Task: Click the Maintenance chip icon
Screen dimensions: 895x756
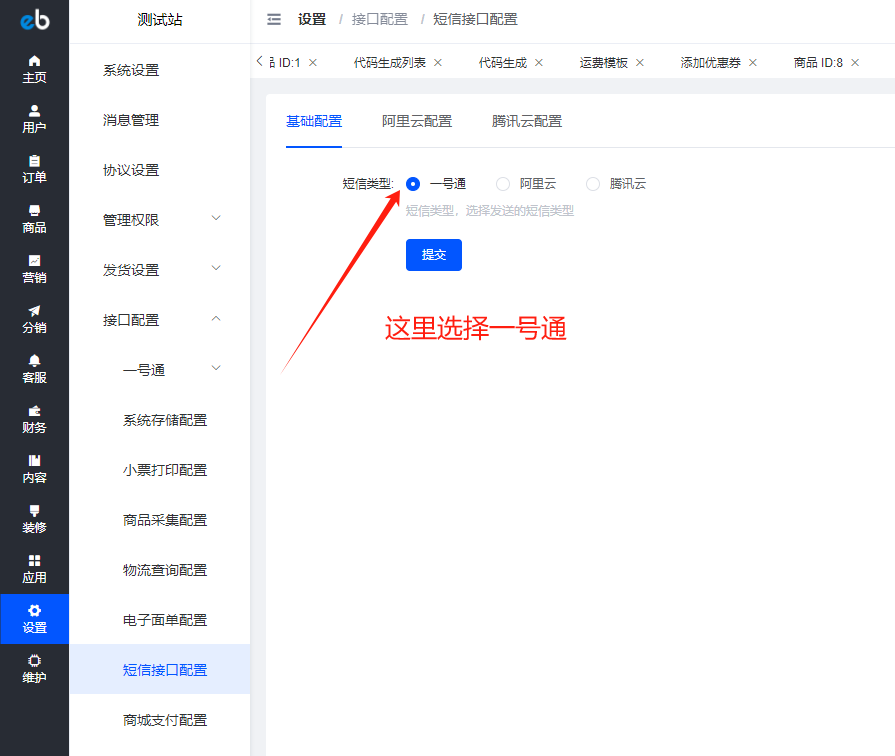Action: [34, 661]
